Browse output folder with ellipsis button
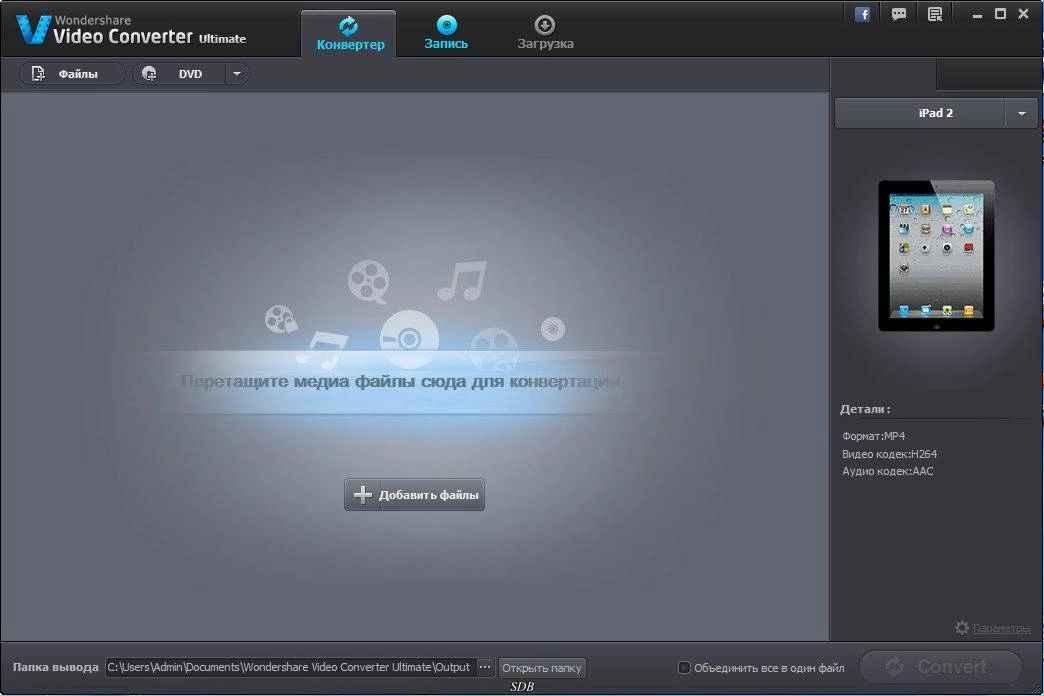Image resolution: width=1044 pixels, height=696 pixels. click(485, 667)
